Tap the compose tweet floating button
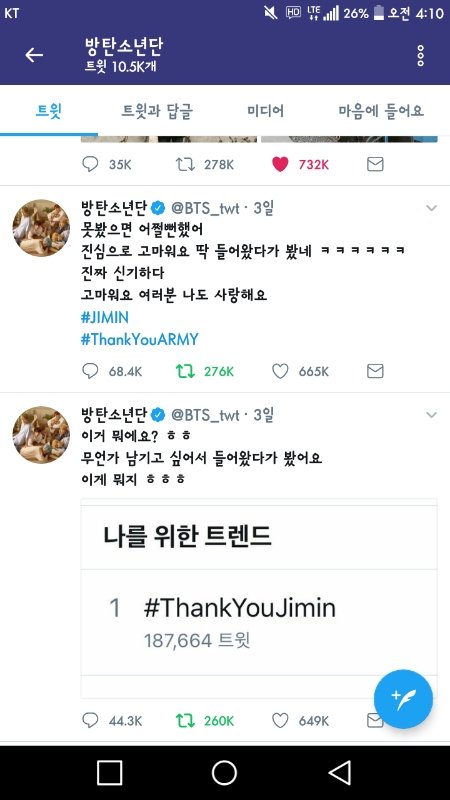This screenshot has width=450, height=800. [x=403, y=699]
